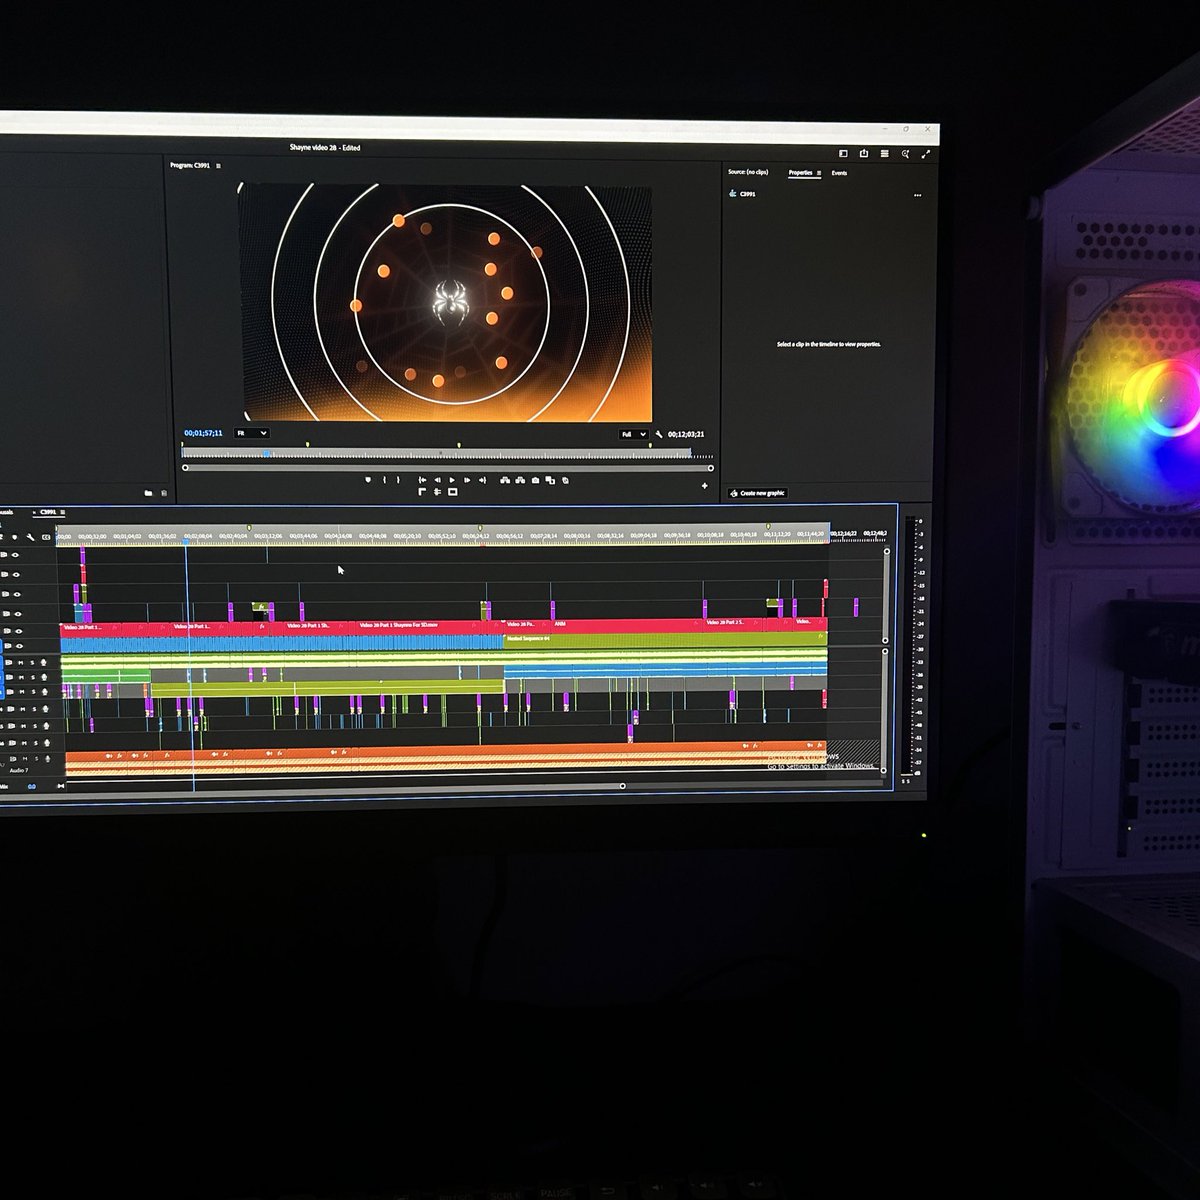Switch to the Source (no clips) tab
Screen dimensions: 1200x1200
coord(748,172)
